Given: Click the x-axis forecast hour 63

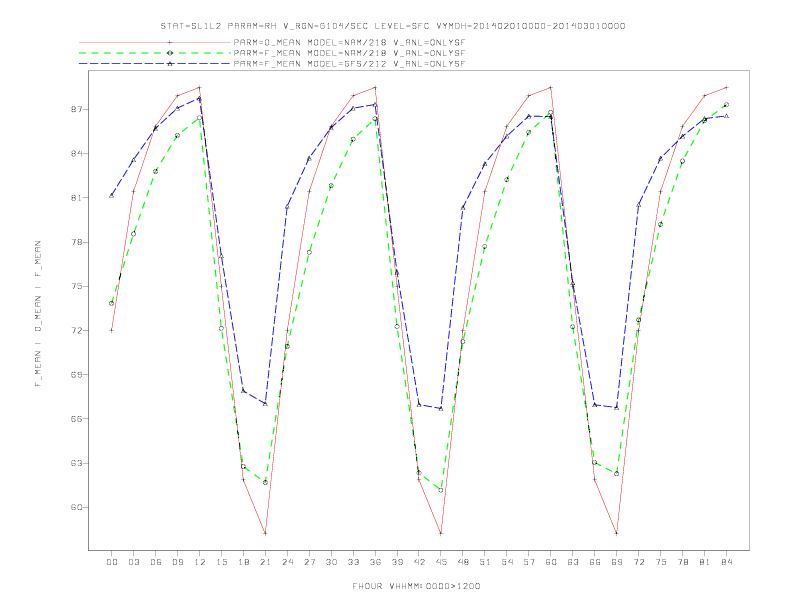Looking at the screenshot, I should point(573,562).
